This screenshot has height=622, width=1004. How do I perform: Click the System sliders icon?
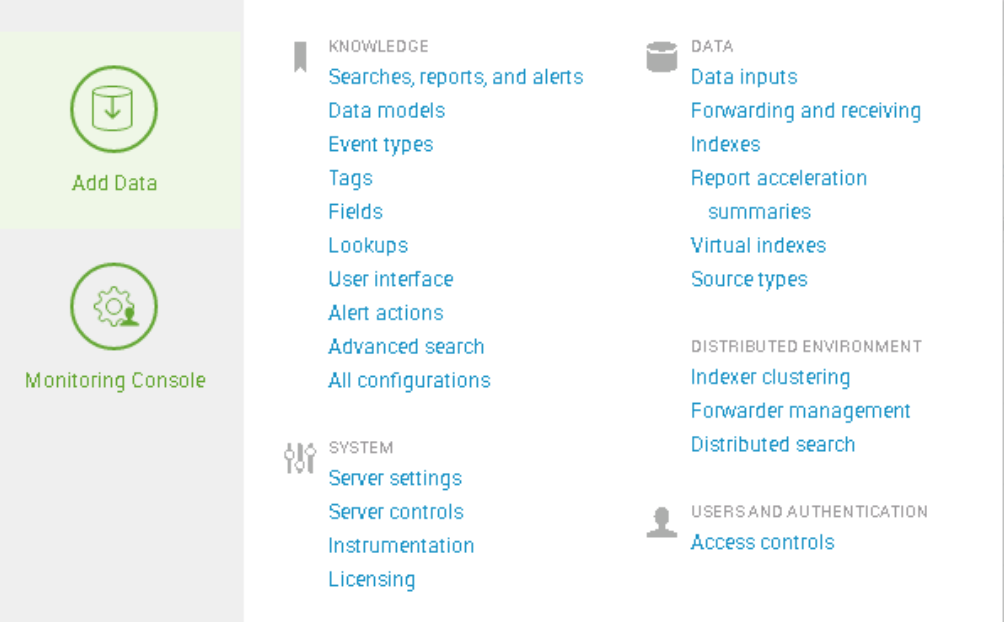pyautogui.click(x=299, y=458)
